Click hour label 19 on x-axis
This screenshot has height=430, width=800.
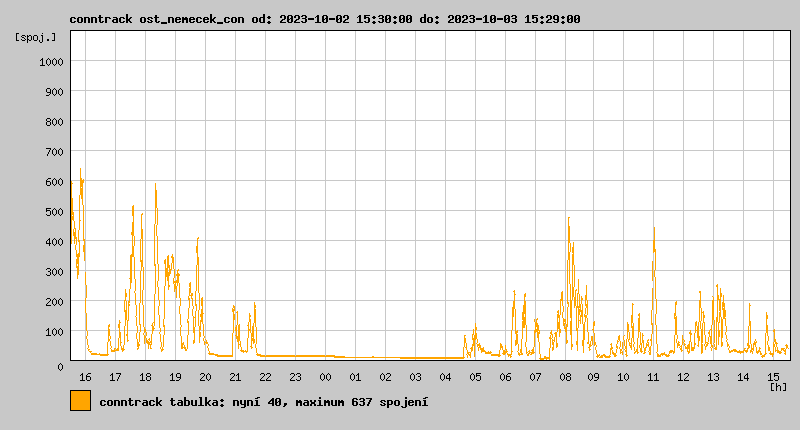click(x=175, y=377)
